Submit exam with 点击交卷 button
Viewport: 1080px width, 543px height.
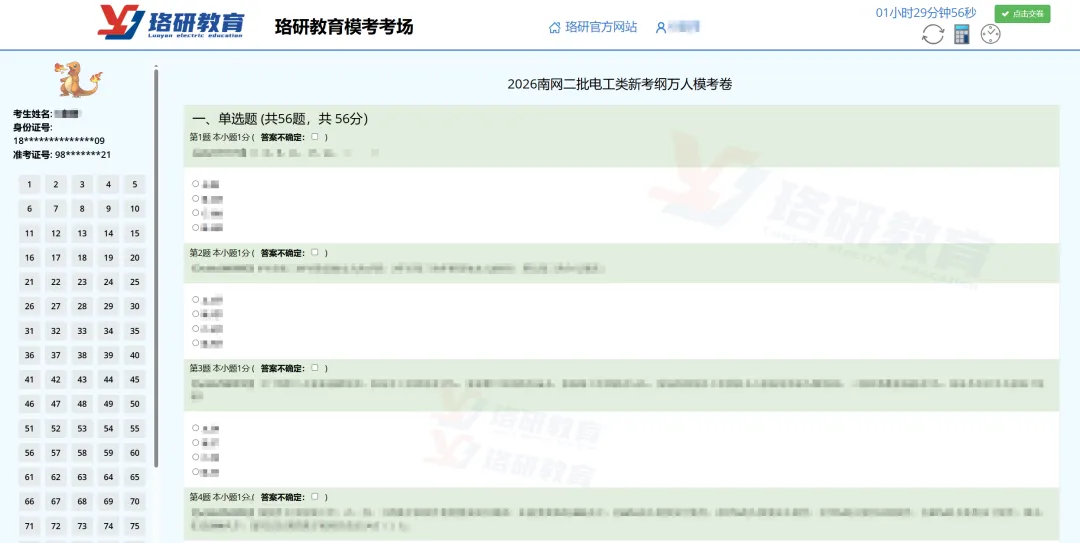(1022, 14)
